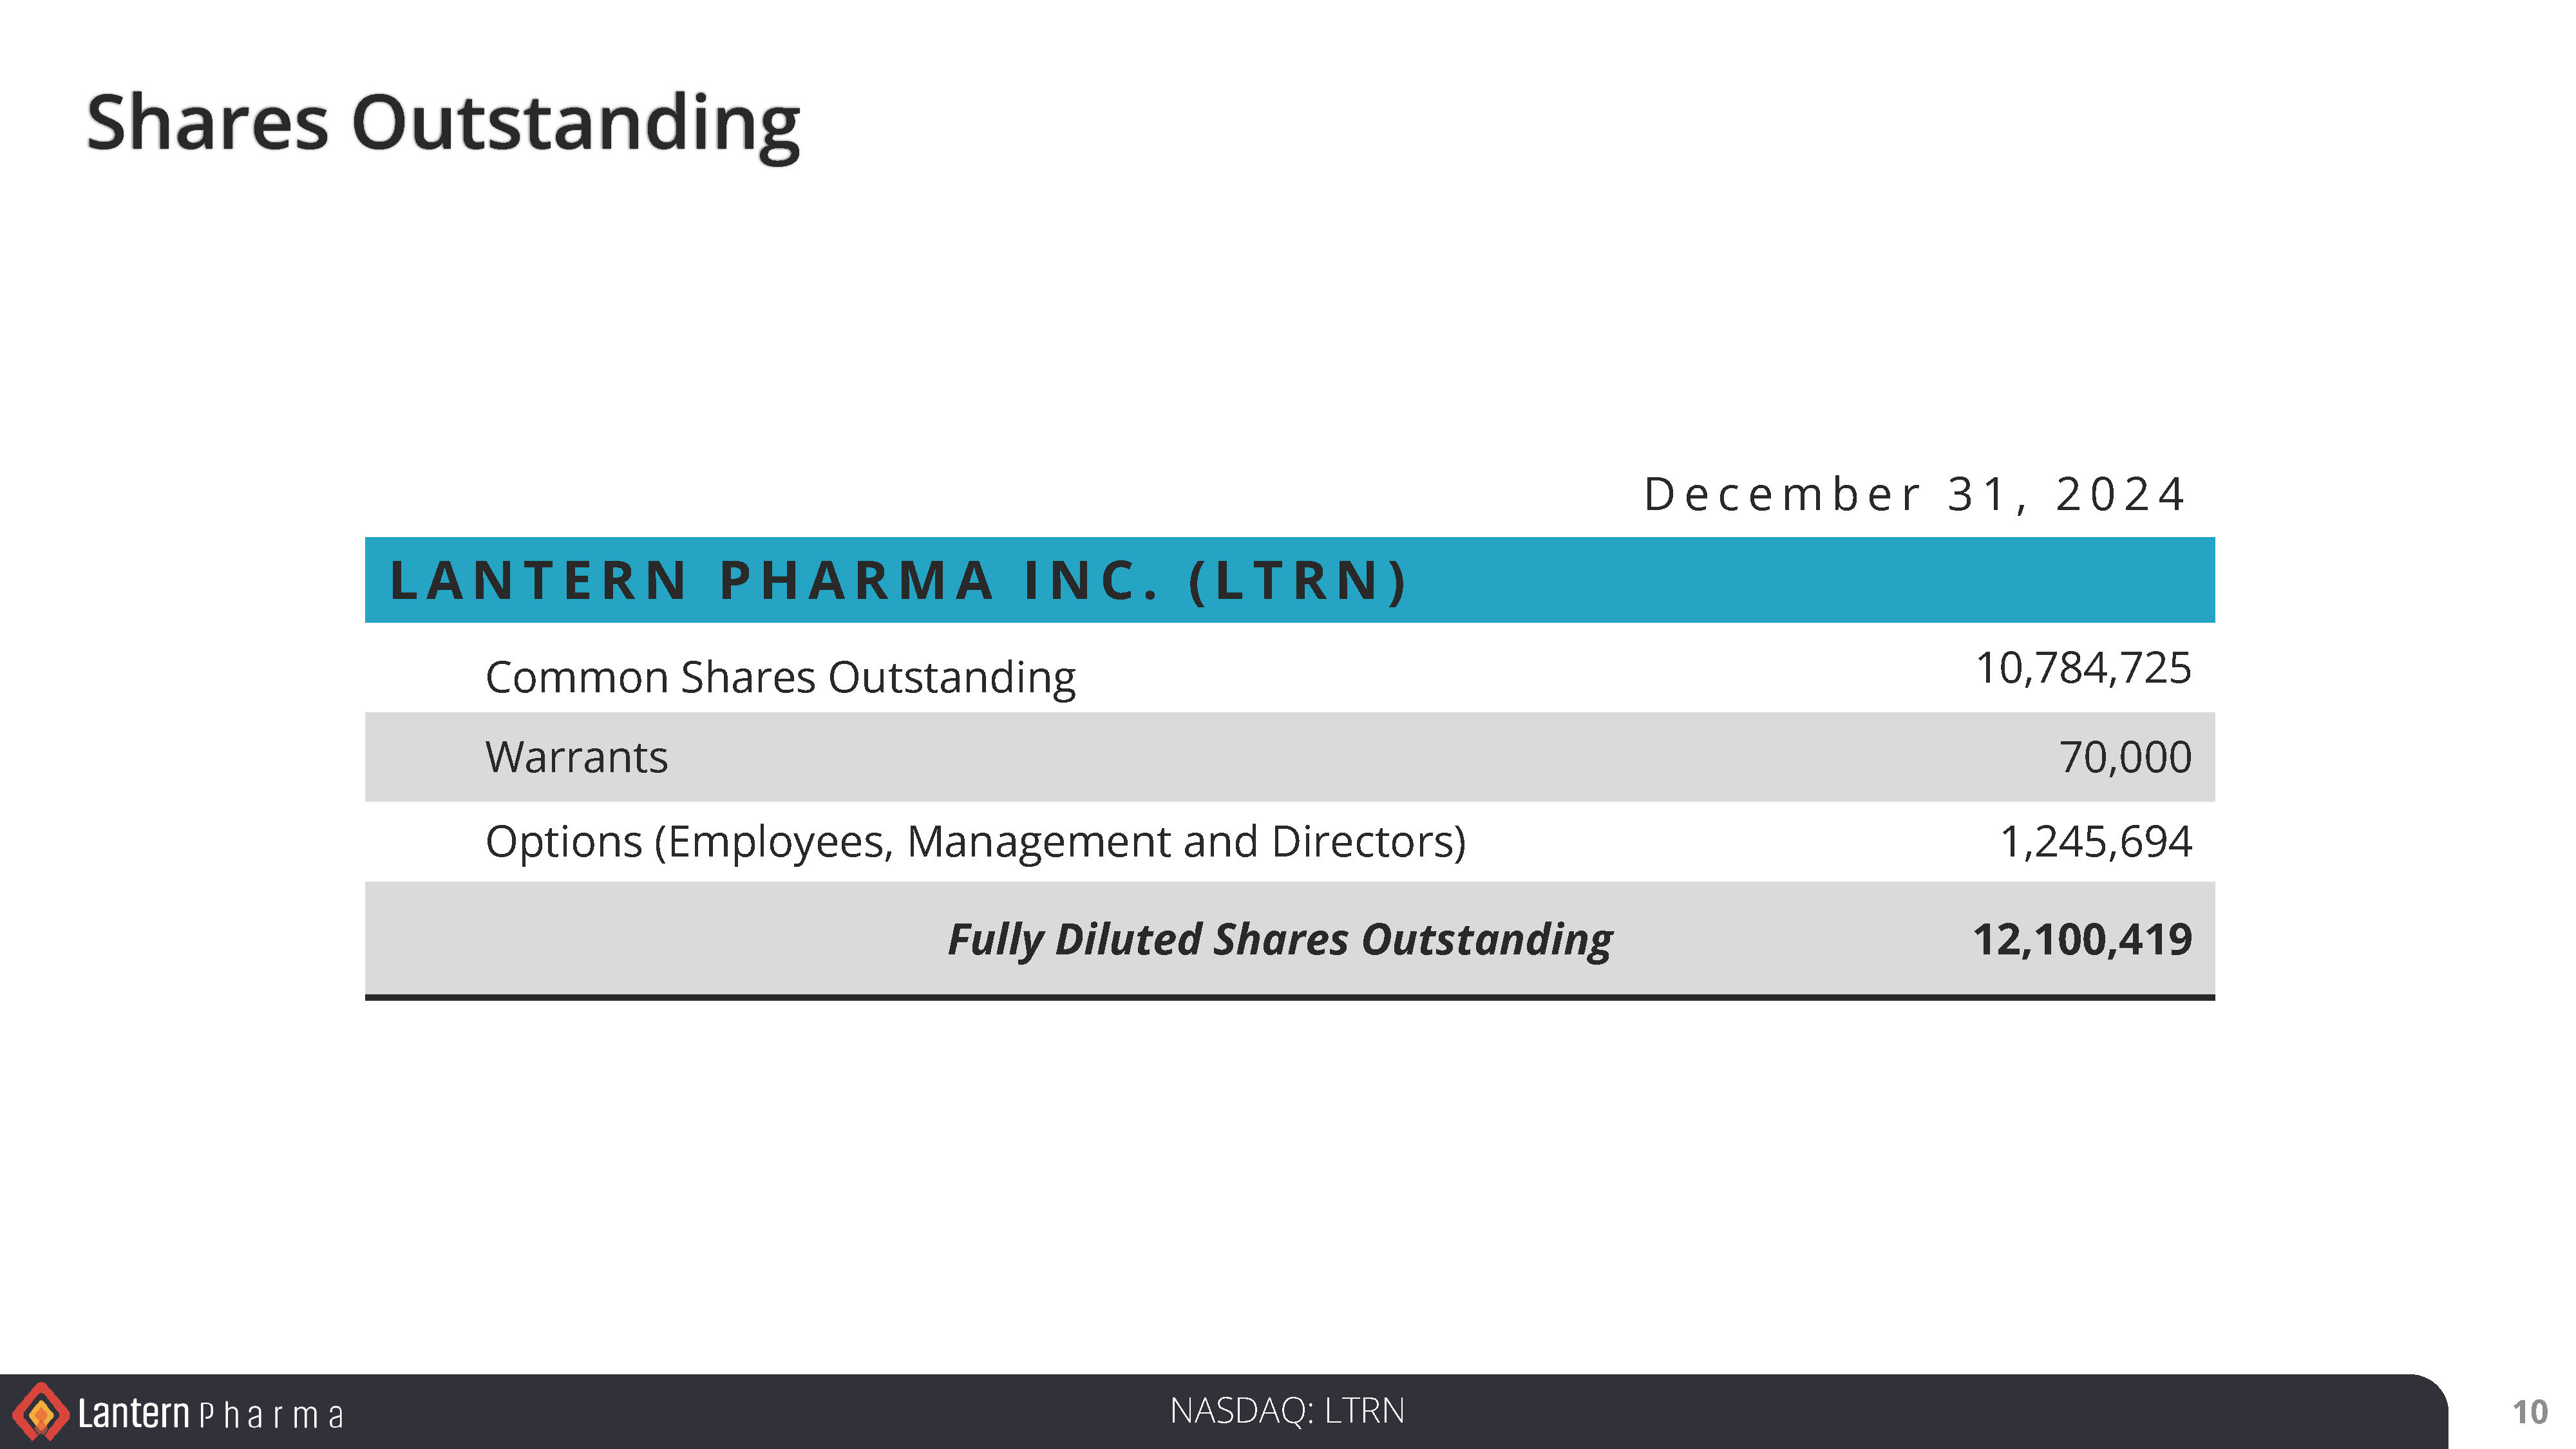Click the "NASDAQ: LTRN" footer text
This screenshot has width=2576, height=1449.
[x=1287, y=1410]
